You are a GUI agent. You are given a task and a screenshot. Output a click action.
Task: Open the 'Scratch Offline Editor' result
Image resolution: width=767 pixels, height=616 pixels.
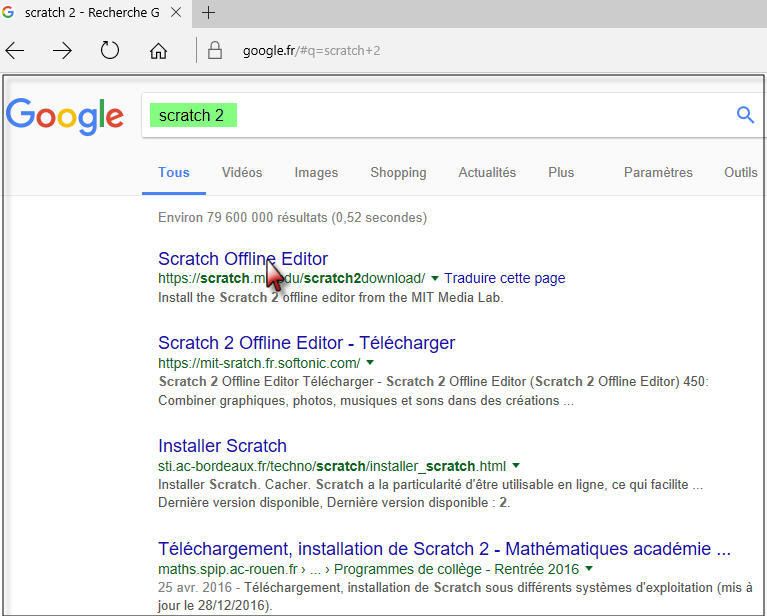(243, 258)
